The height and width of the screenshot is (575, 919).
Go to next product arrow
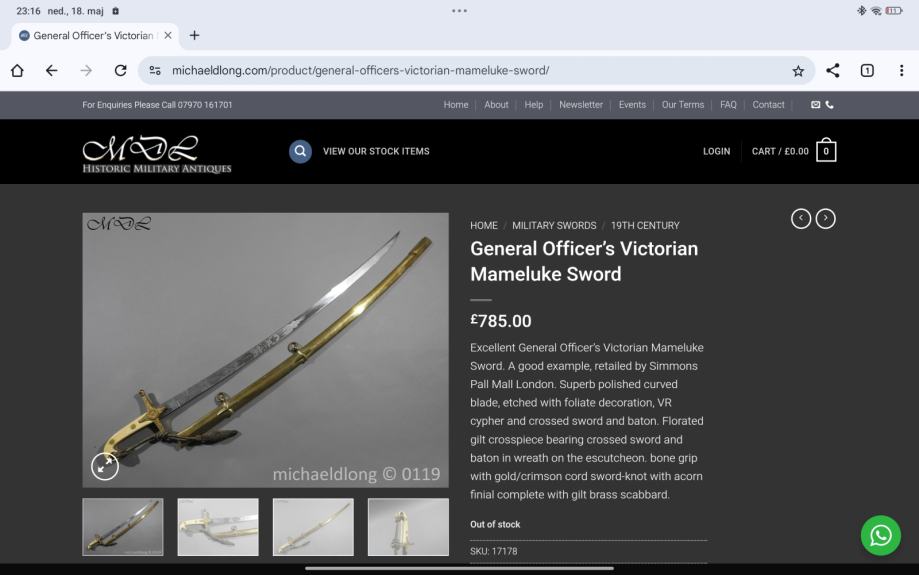825,219
